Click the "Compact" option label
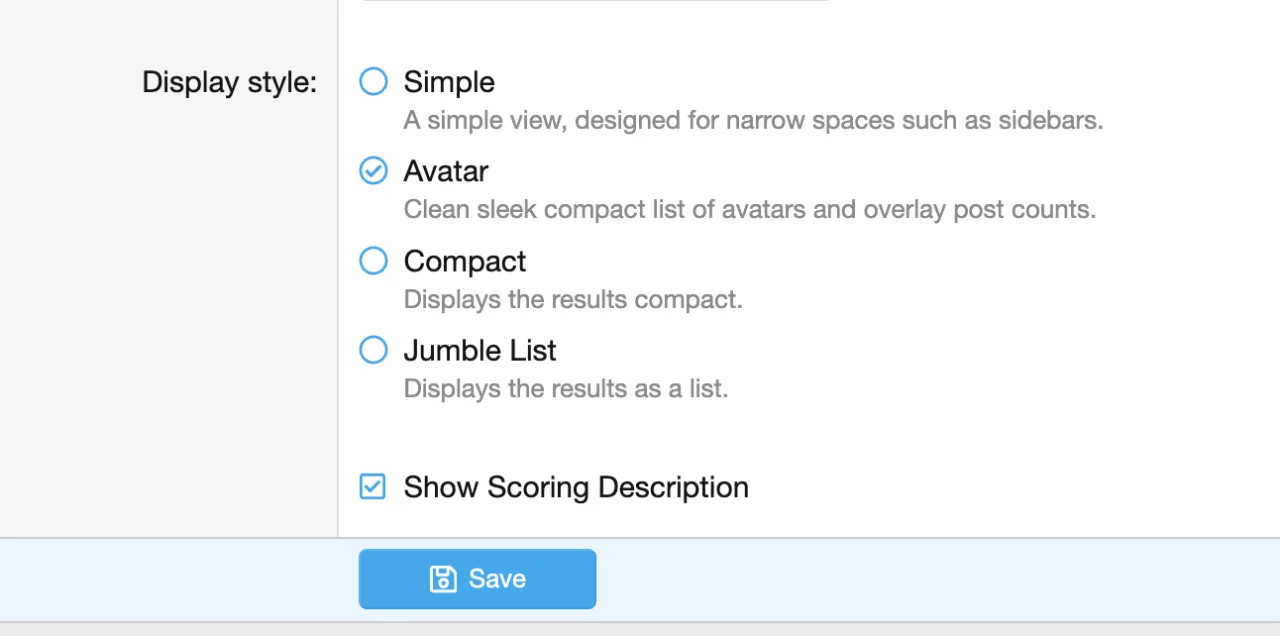Screen dimensions: 1280x636 (x=465, y=261)
